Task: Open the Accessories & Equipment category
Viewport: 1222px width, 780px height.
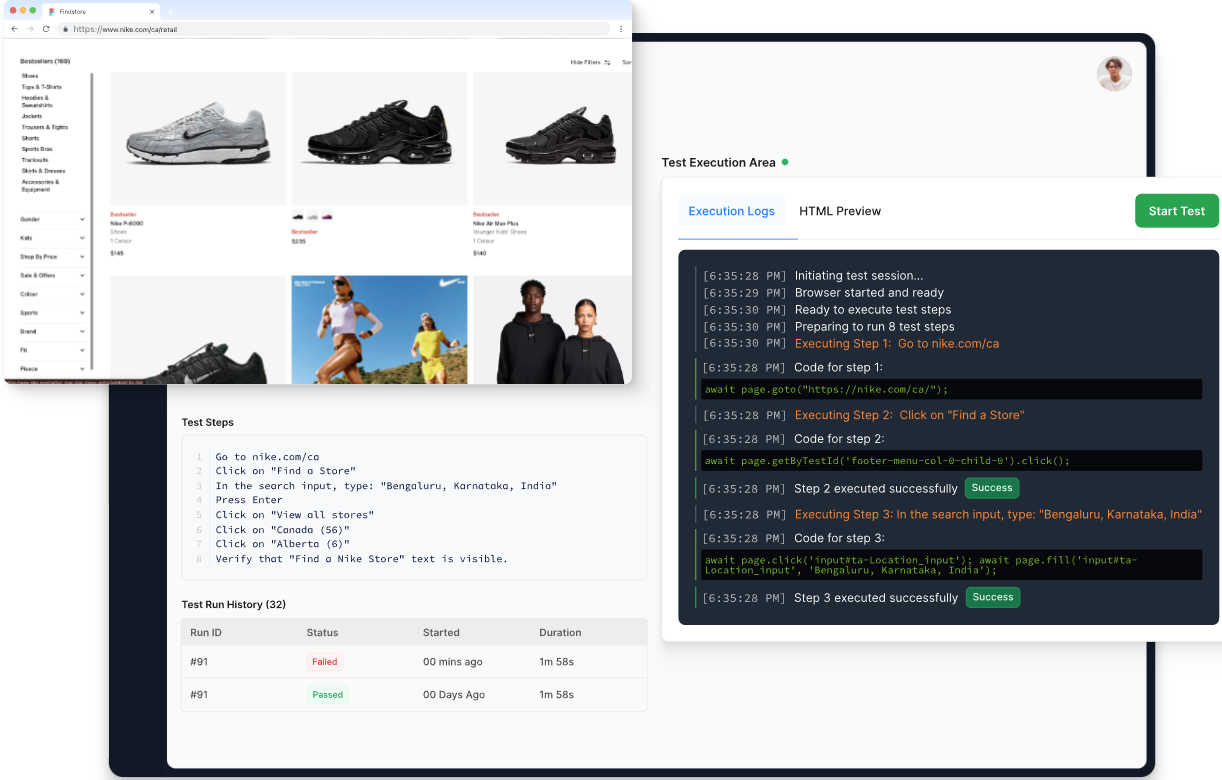Action: [x=40, y=185]
